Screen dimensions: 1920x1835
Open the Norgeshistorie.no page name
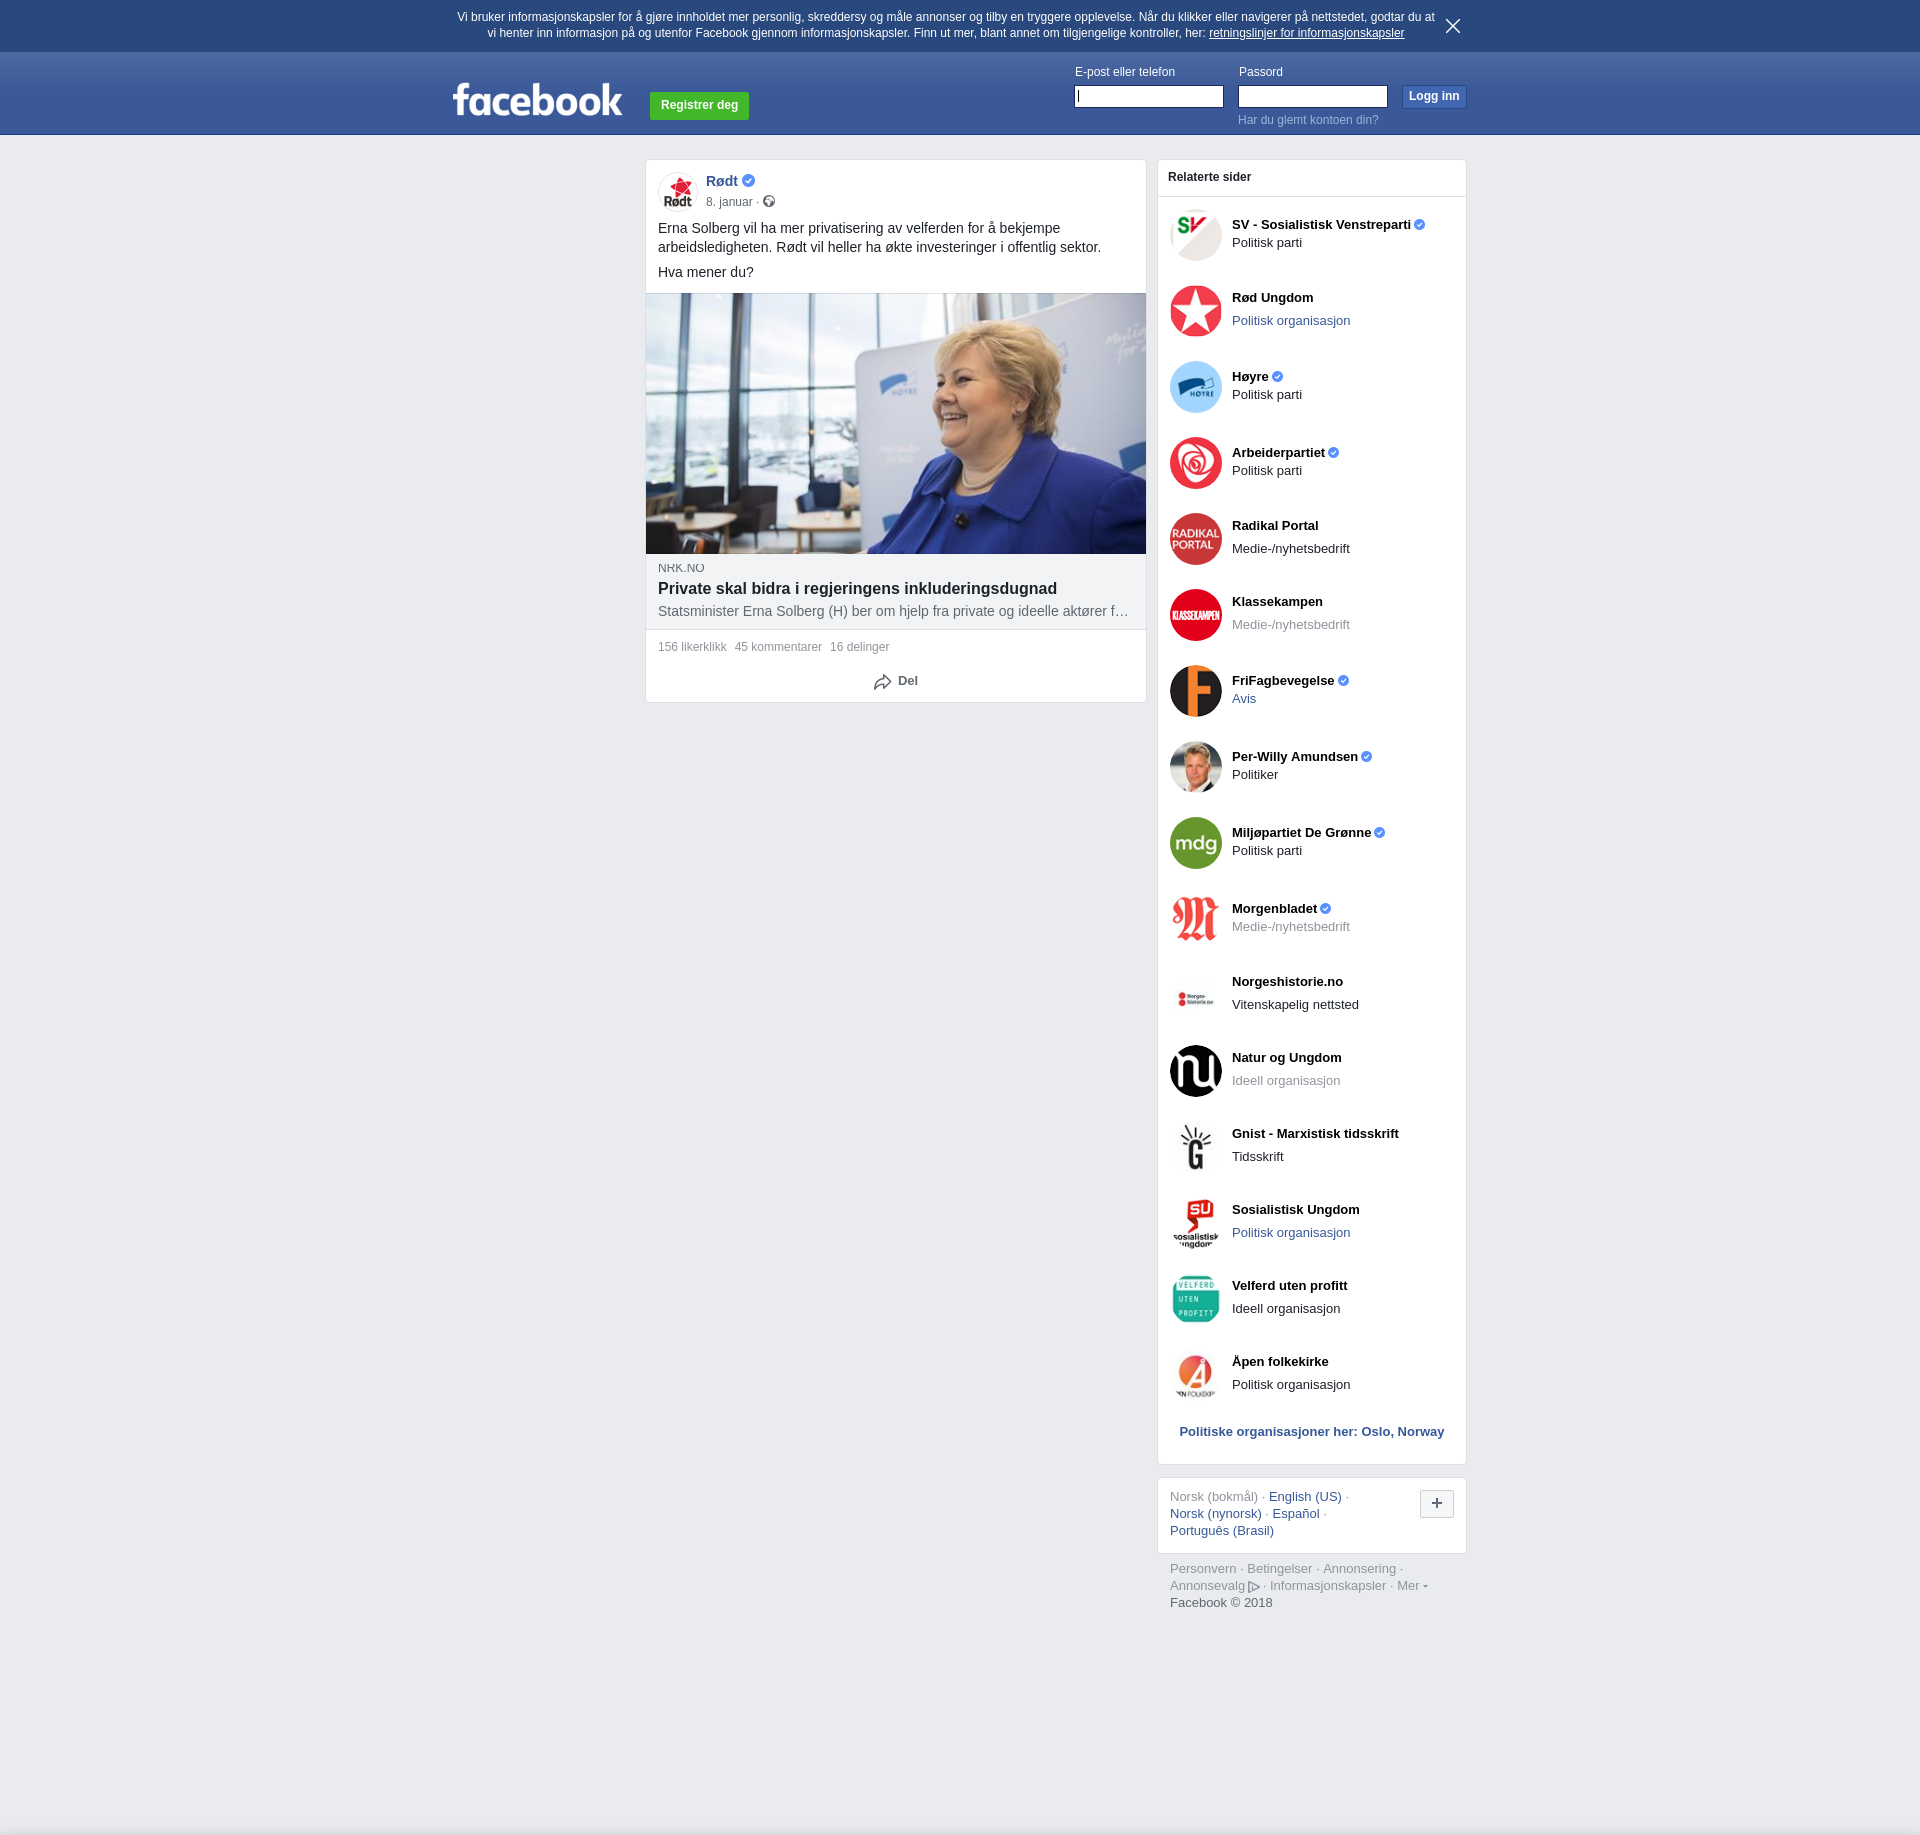[x=1287, y=982]
